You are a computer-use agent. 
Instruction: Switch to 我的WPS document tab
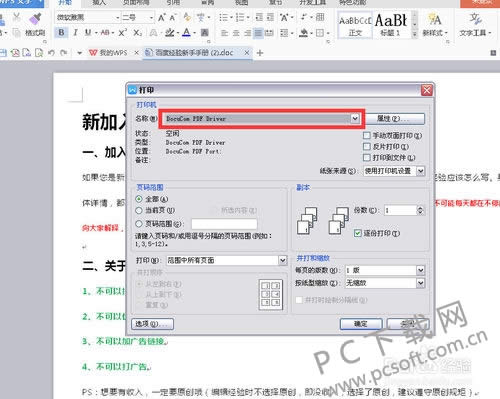pyautogui.click(x=113, y=53)
